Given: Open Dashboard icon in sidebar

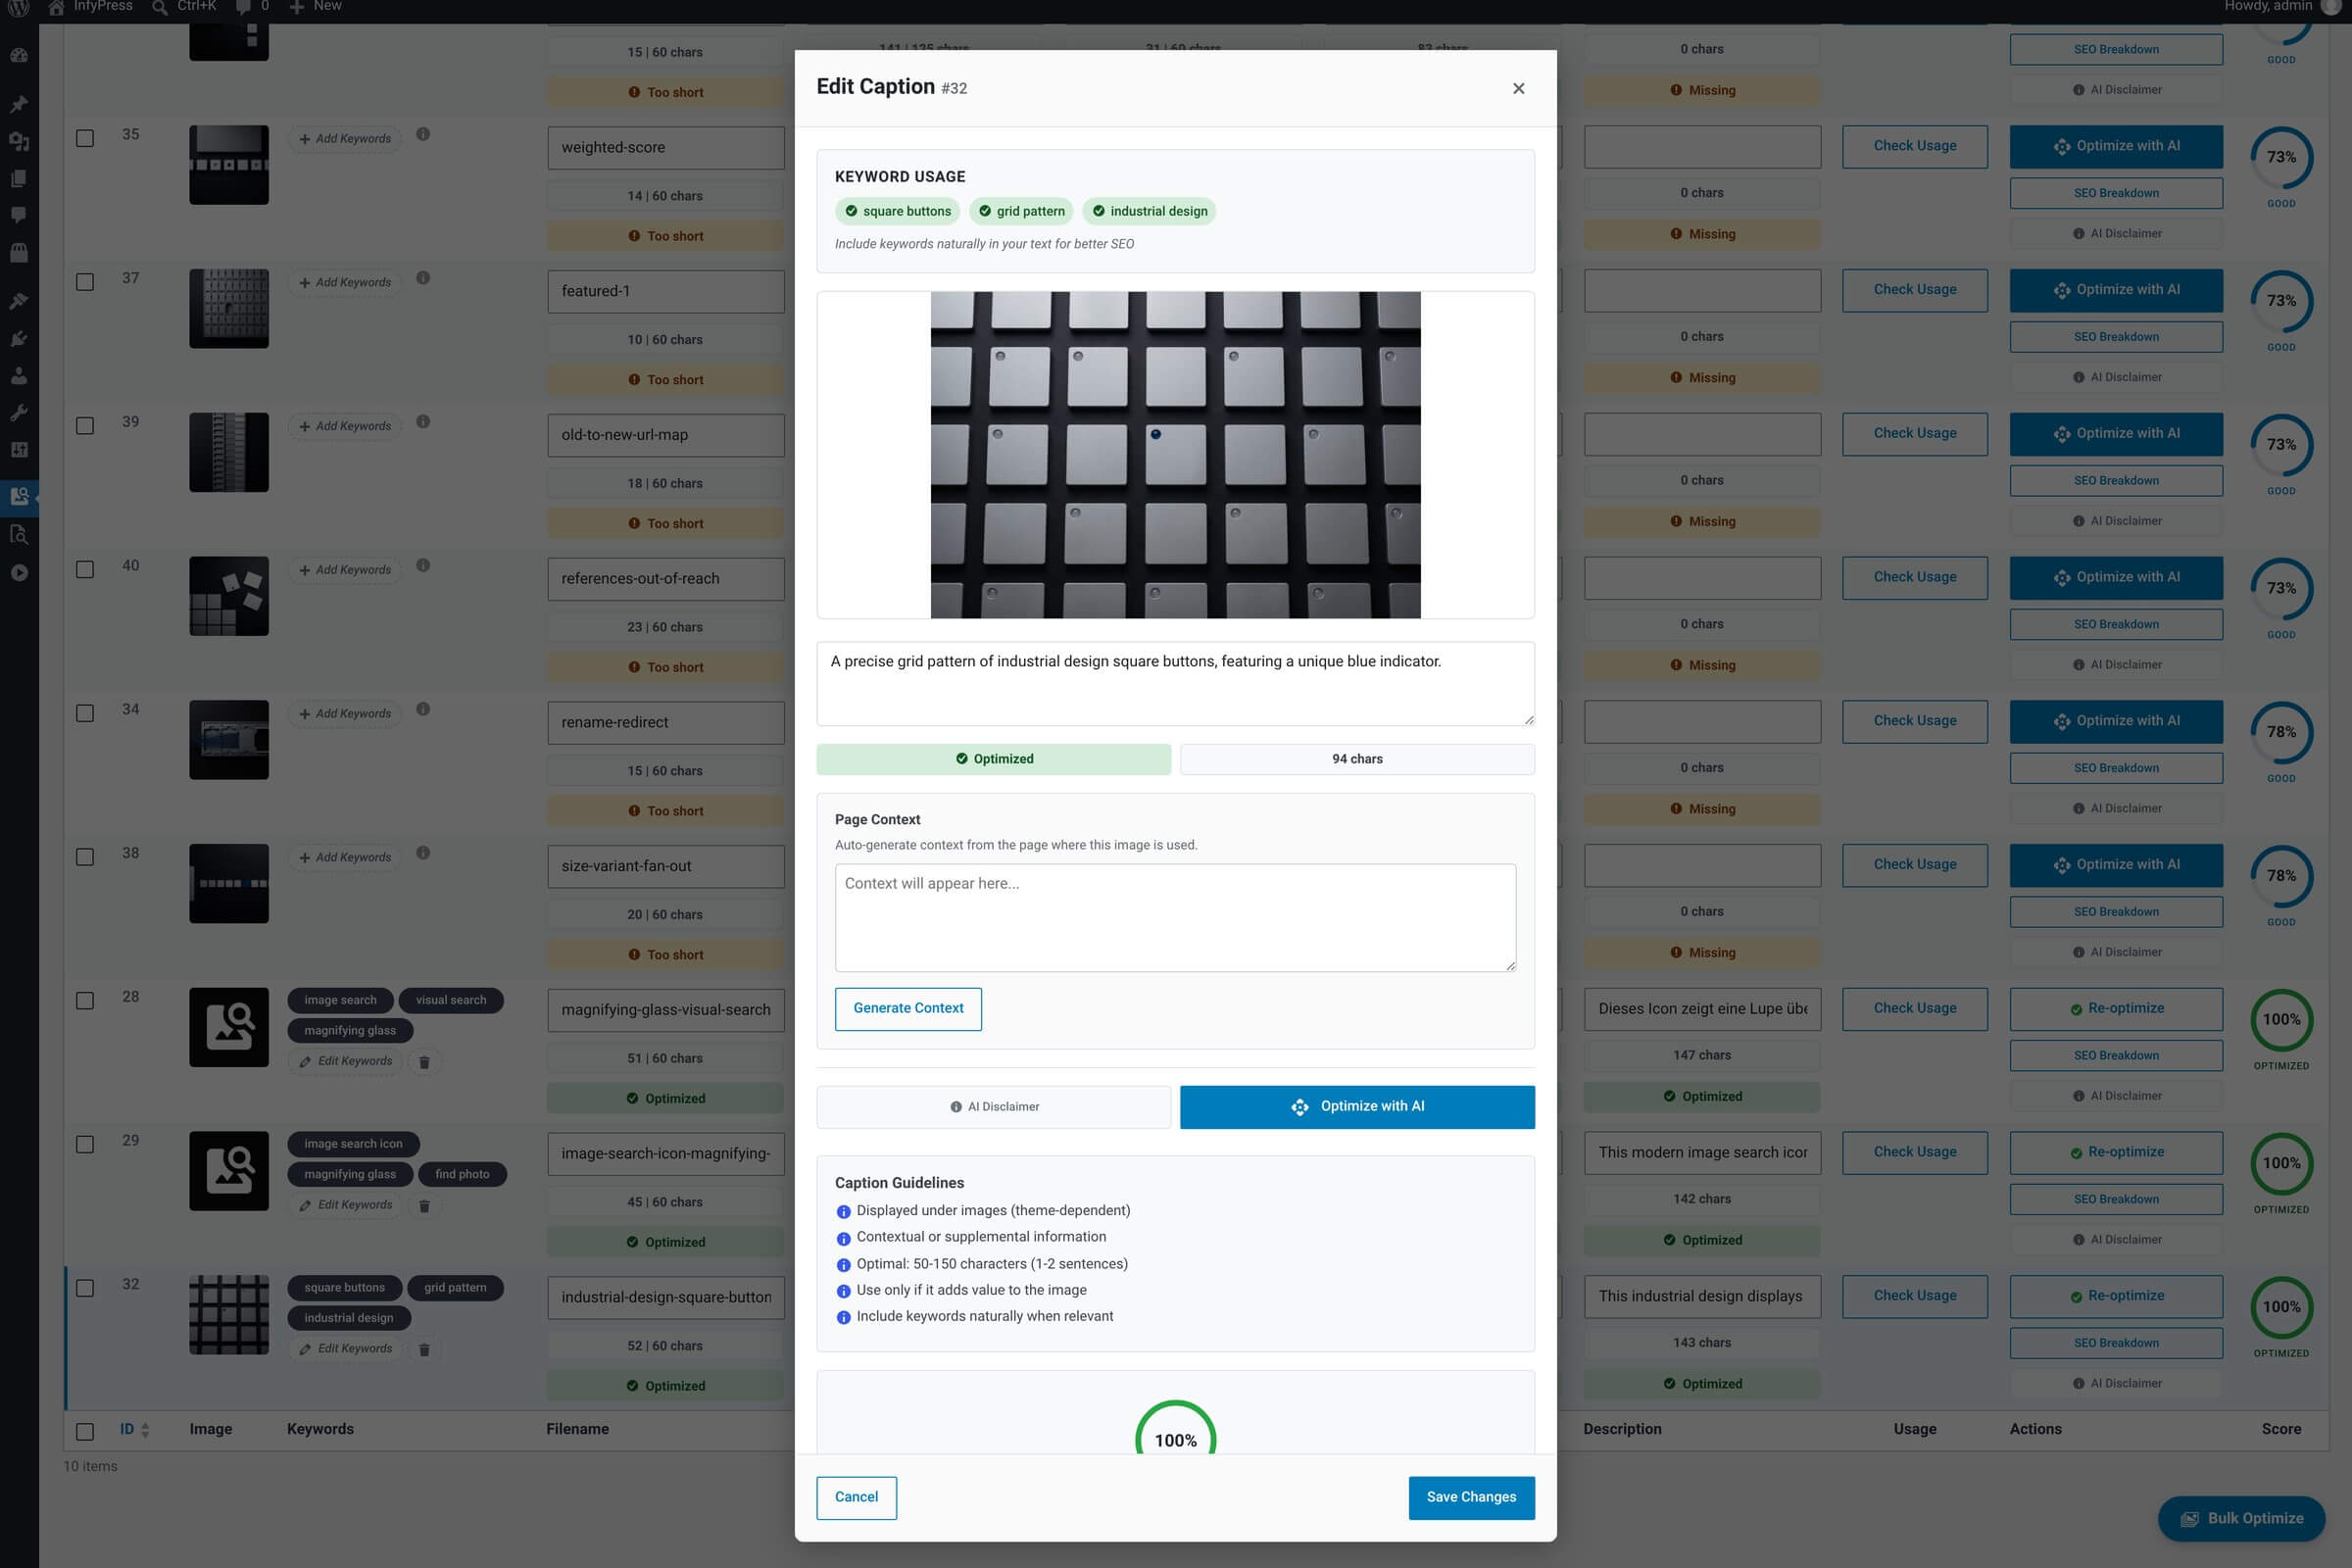Looking at the screenshot, I should pos(19,56).
